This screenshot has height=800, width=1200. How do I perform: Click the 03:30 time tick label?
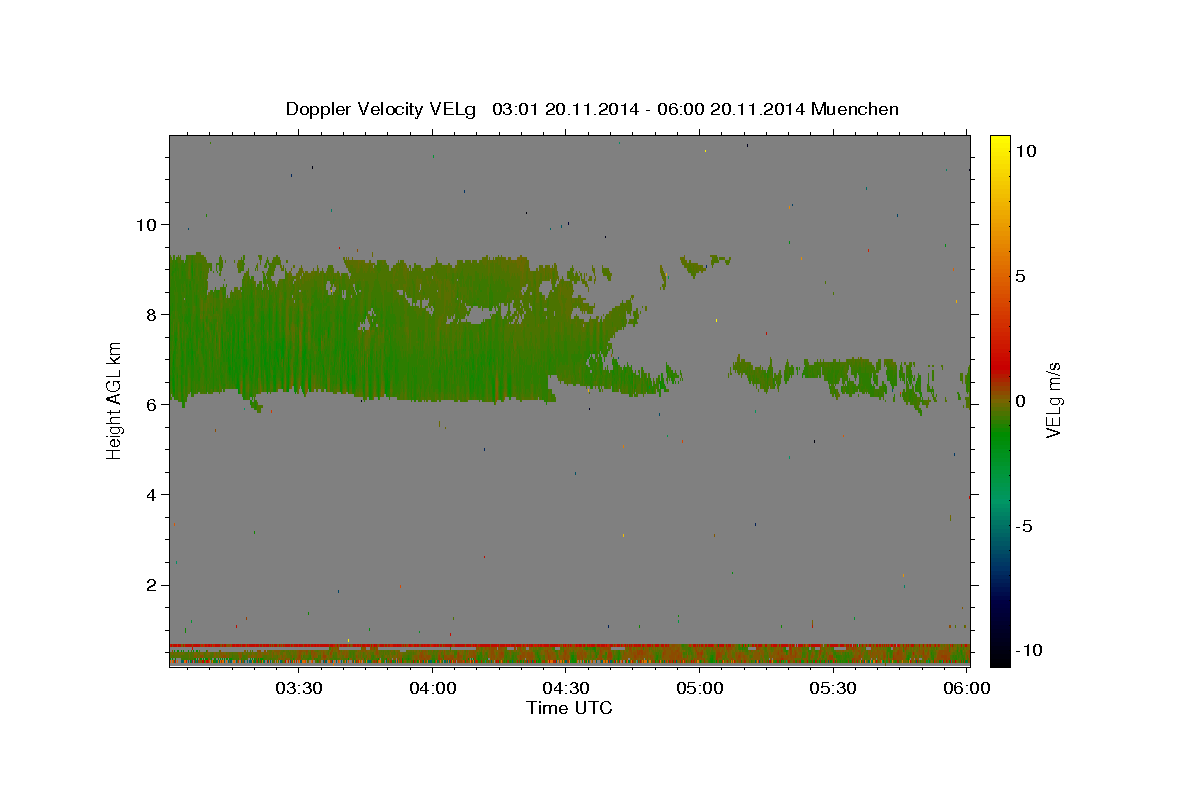pyautogui.click(x=298, y=688)
